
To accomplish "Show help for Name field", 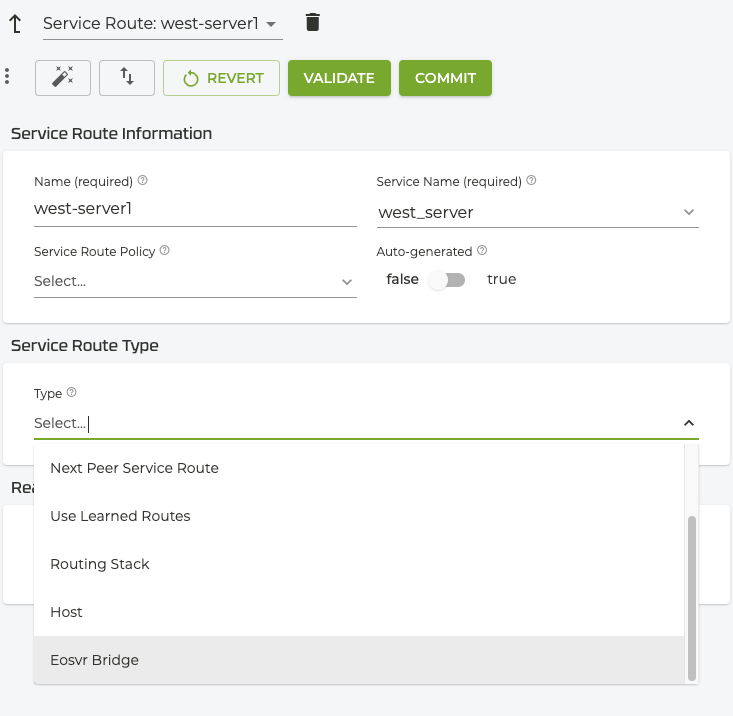I will coord(143,181).
